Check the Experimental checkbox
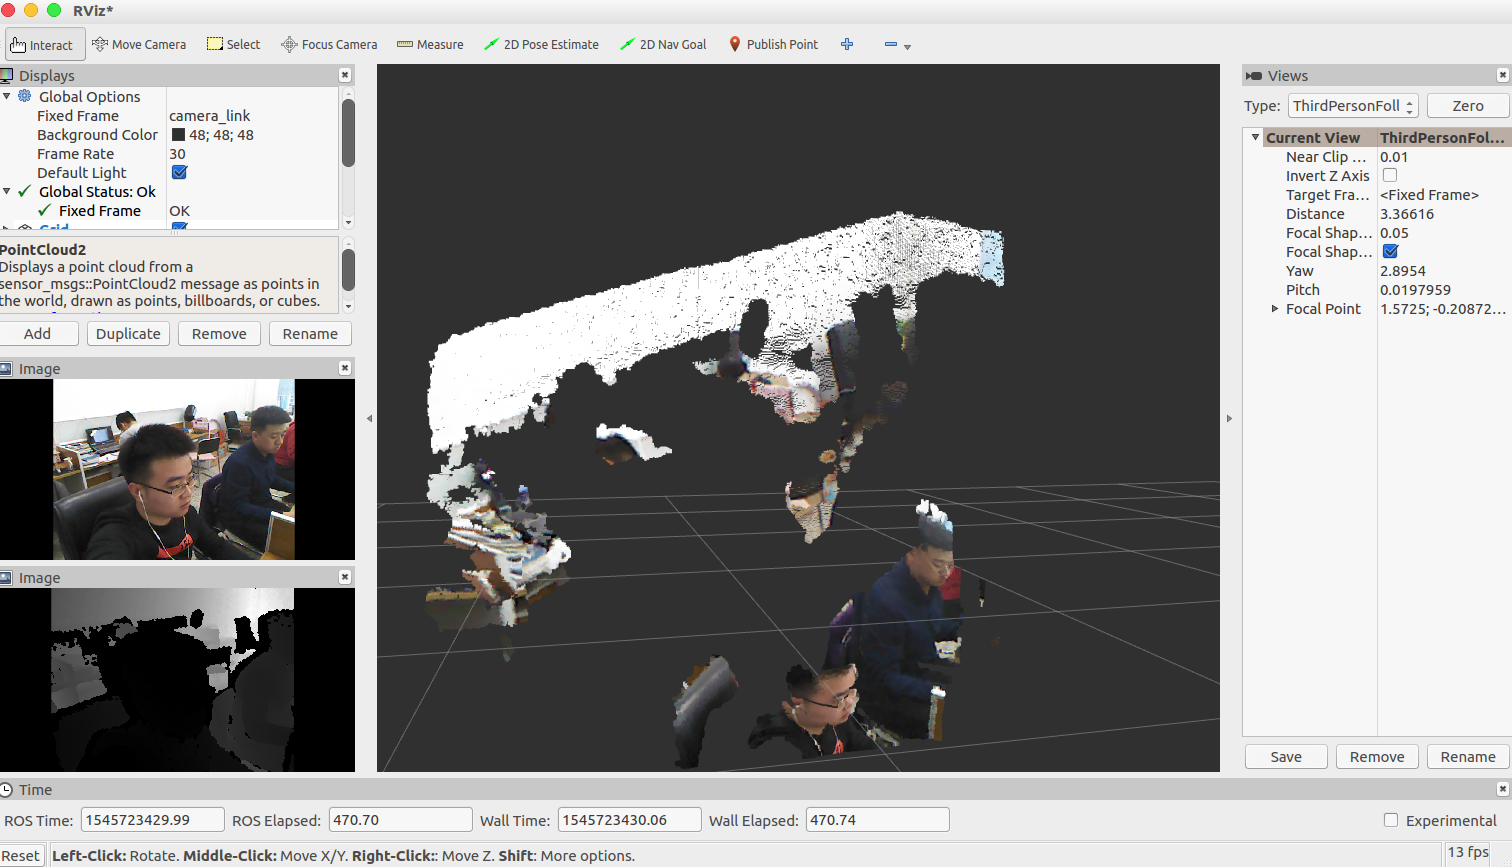The image size is (1512, 867). pos(1391,820)
